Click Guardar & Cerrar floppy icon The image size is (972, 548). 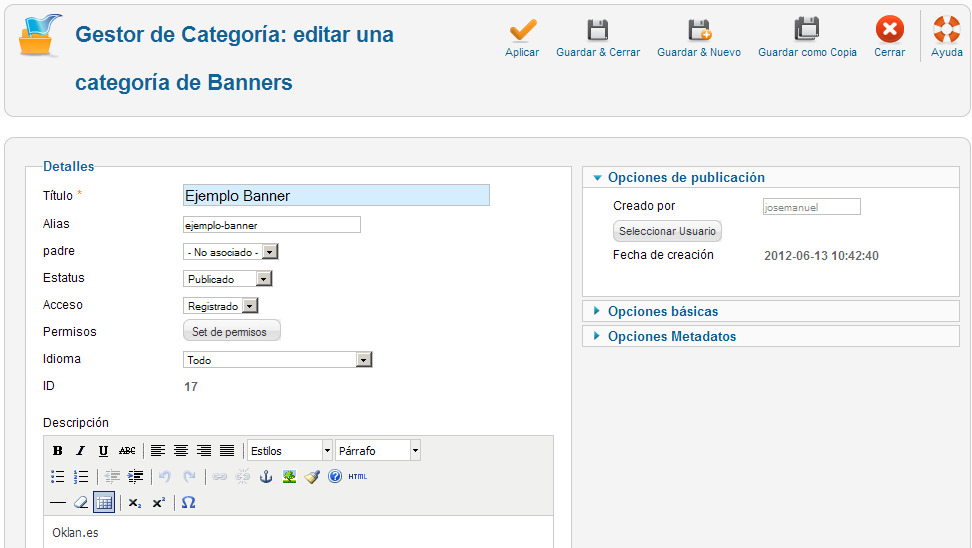(598, 30)
